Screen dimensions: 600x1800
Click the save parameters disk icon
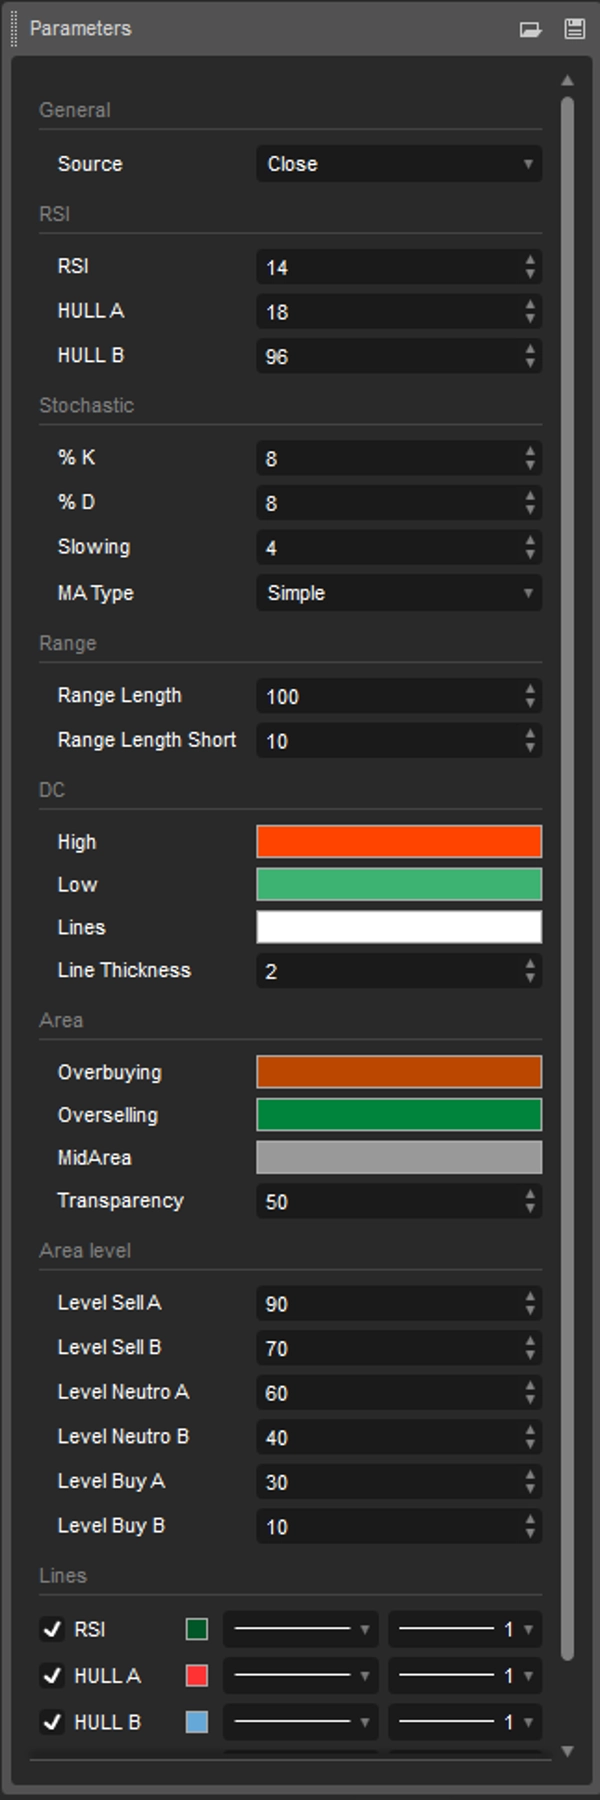(x=574, y=29)
